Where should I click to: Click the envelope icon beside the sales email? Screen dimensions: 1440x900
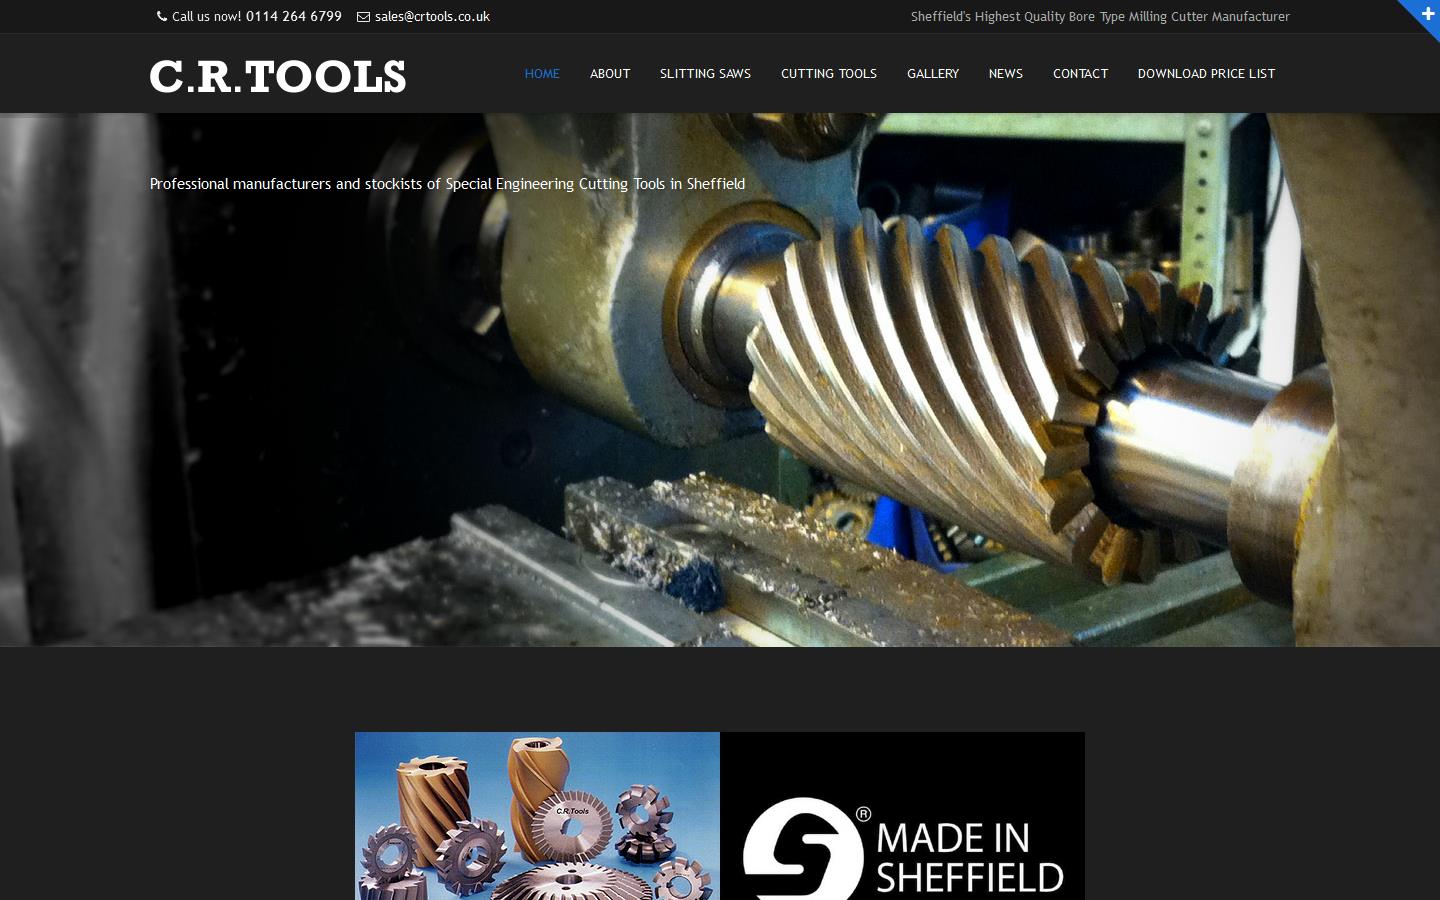point(364,17)
